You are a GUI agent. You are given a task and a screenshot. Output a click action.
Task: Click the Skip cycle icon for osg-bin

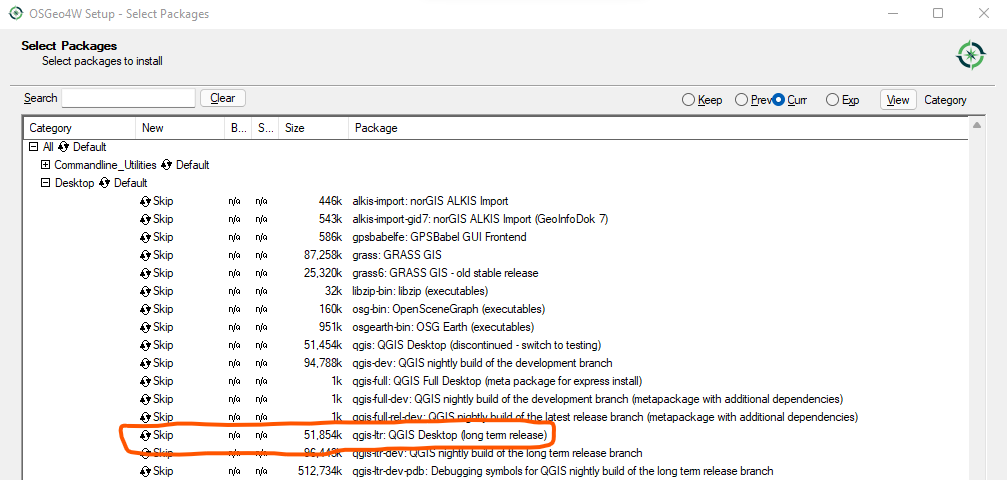(x=146, y=309)
